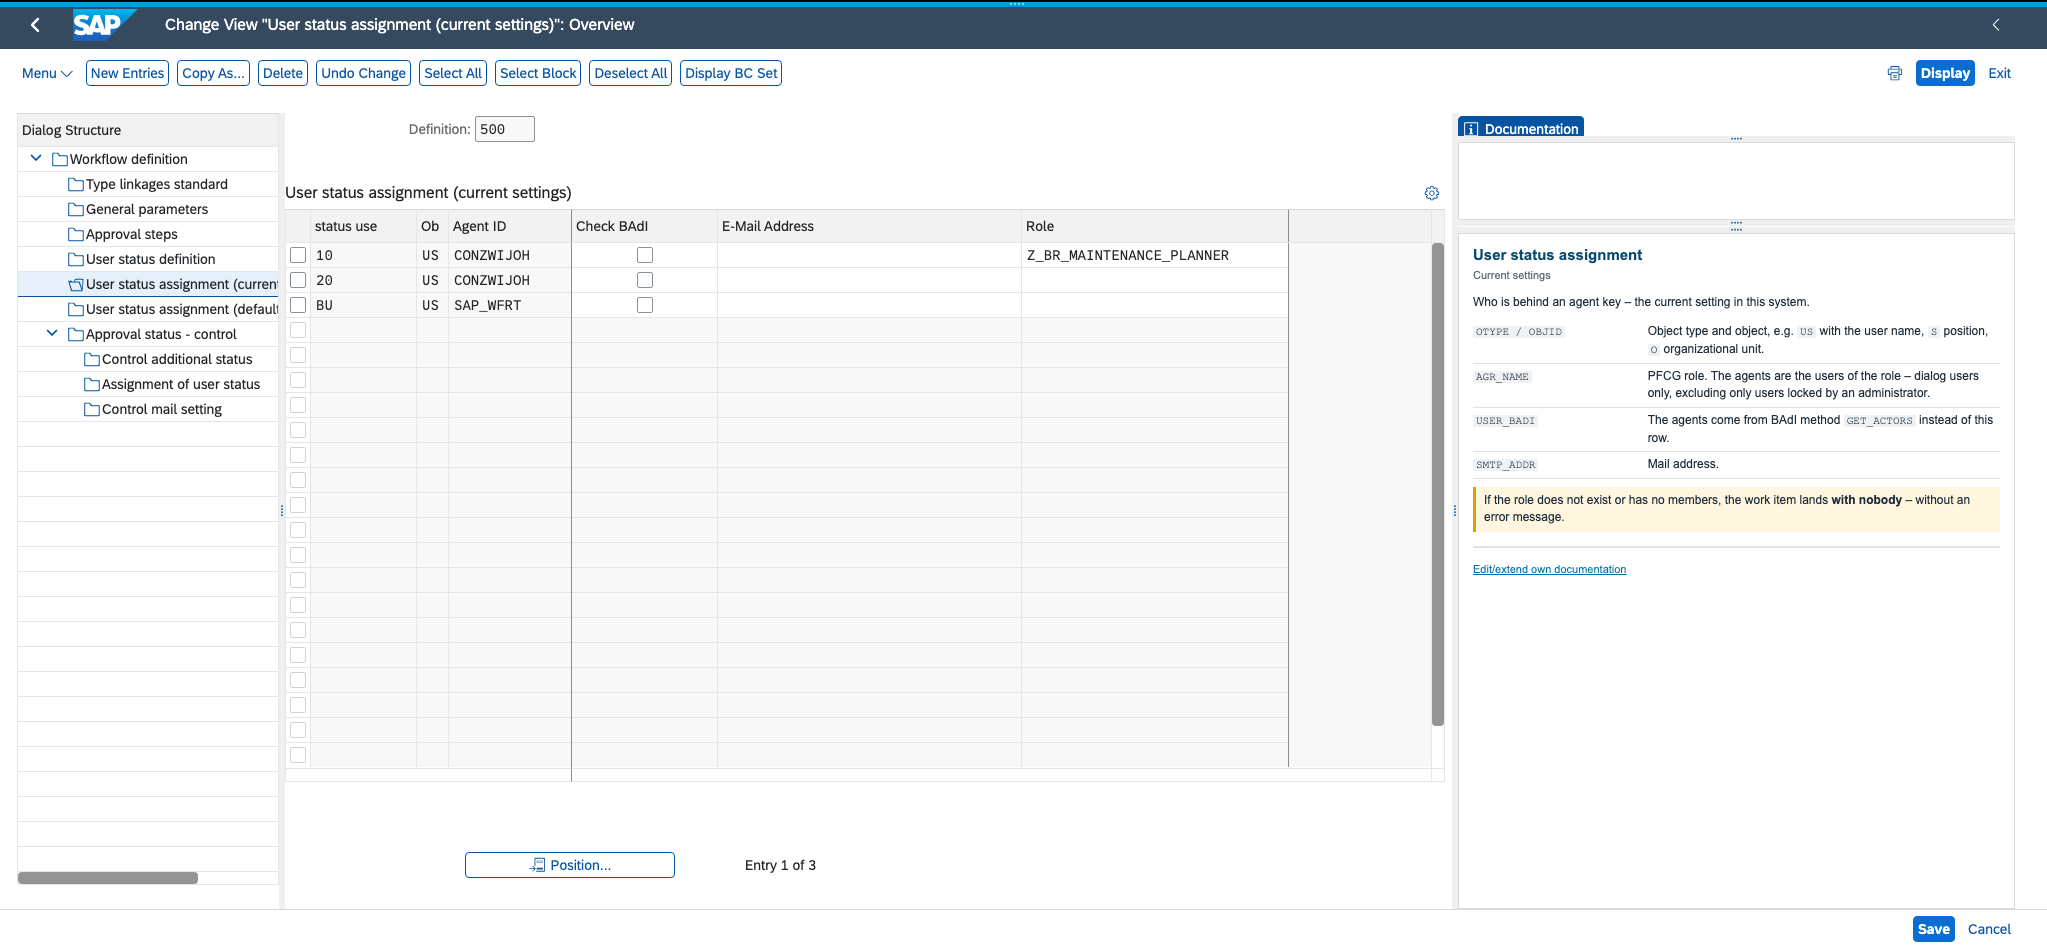This screenshot has width=2047, height=948.
Task: Toggle Check BAdI for status 10 row
Action: coord(645,255)
